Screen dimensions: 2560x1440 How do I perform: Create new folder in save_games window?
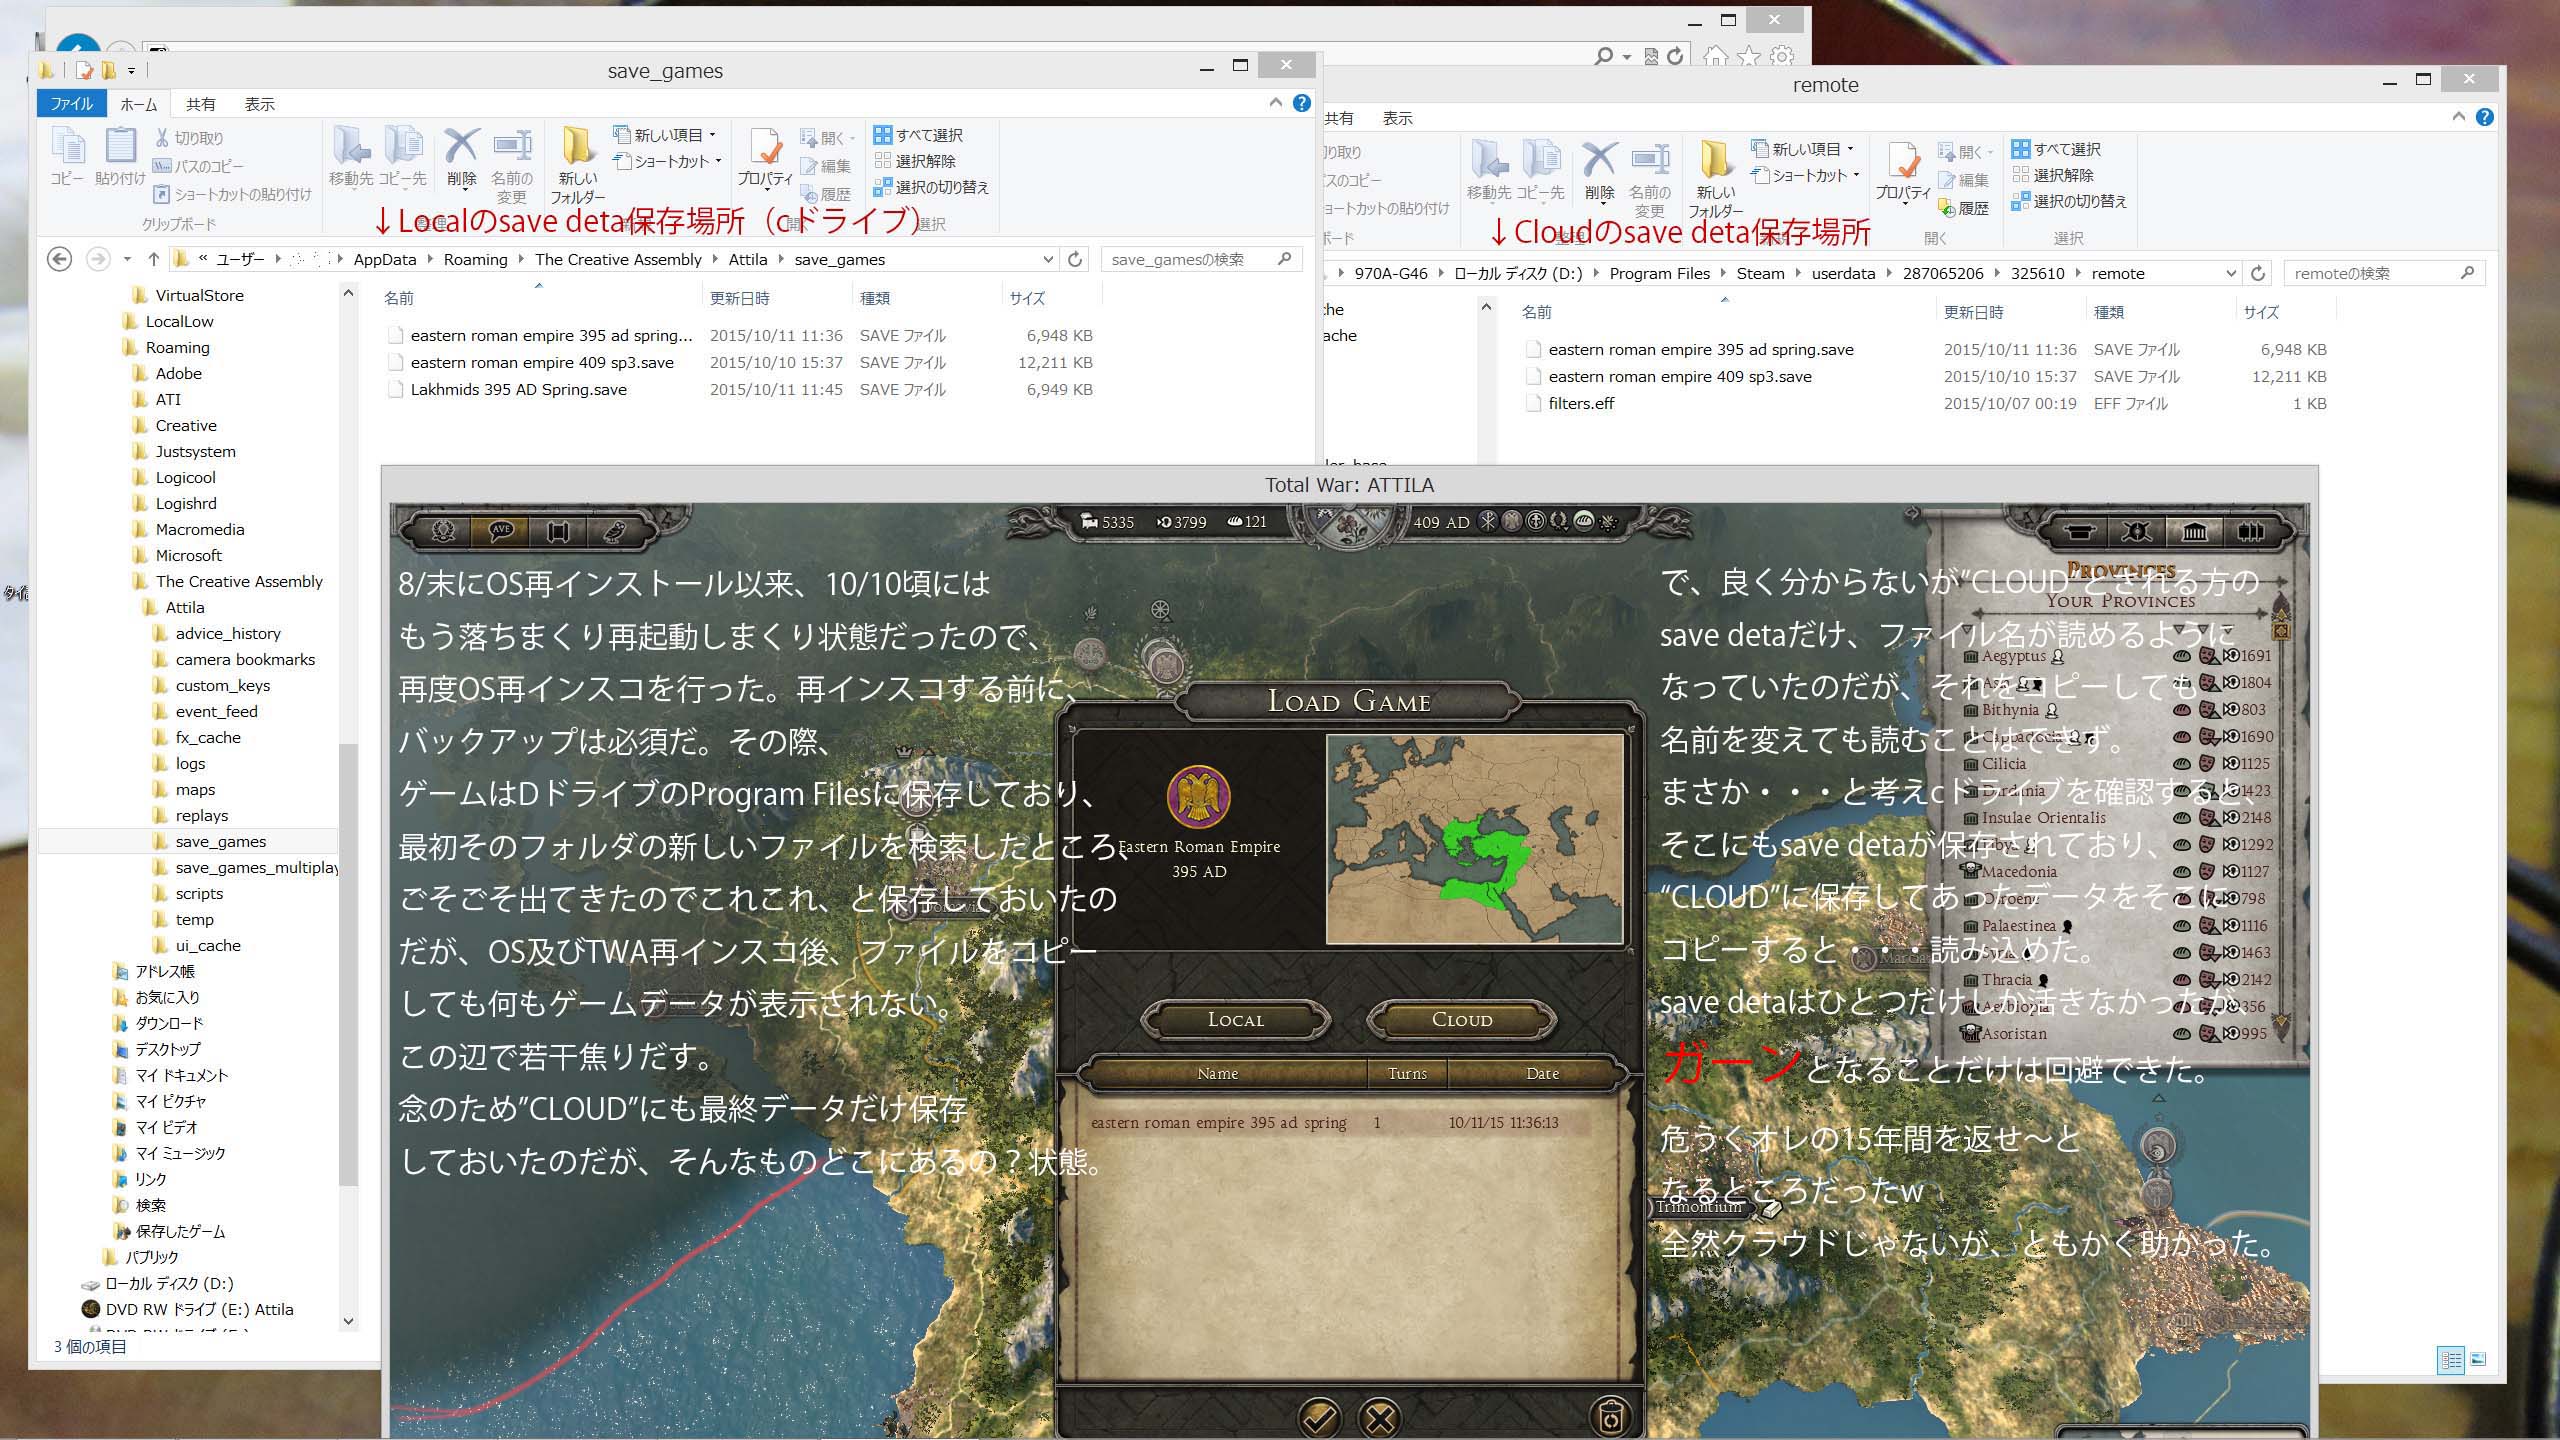[578, 165]
